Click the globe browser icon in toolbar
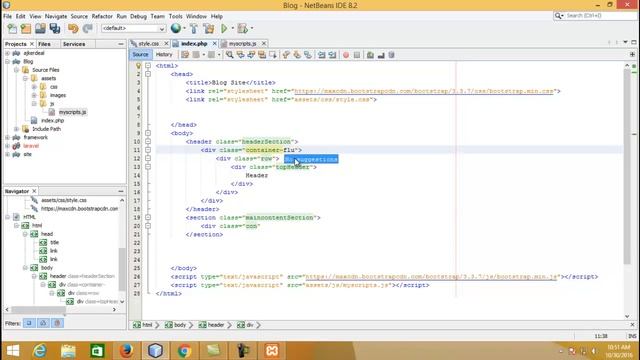640x360 pixels. pos(176,28)
